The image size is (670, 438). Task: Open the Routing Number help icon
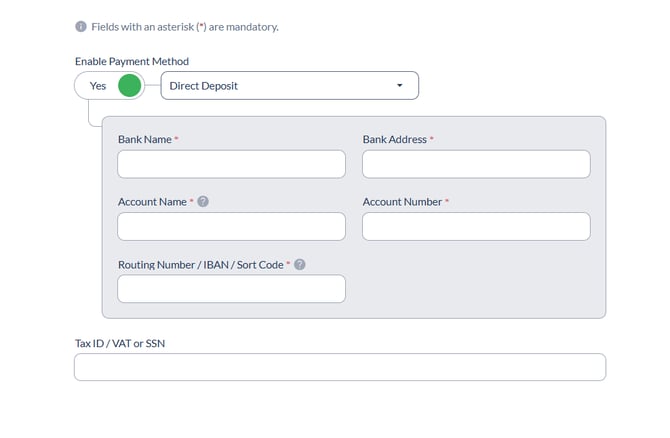tap(300, 265)
